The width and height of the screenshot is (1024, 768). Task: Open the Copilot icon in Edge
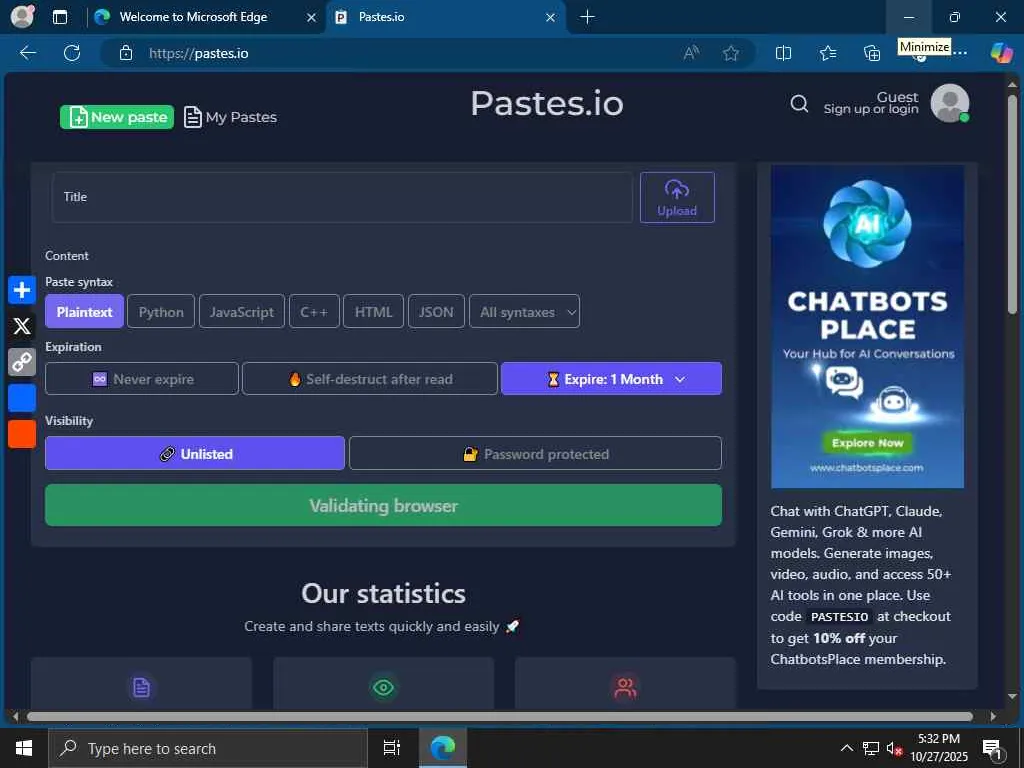tap(1001, 52)
